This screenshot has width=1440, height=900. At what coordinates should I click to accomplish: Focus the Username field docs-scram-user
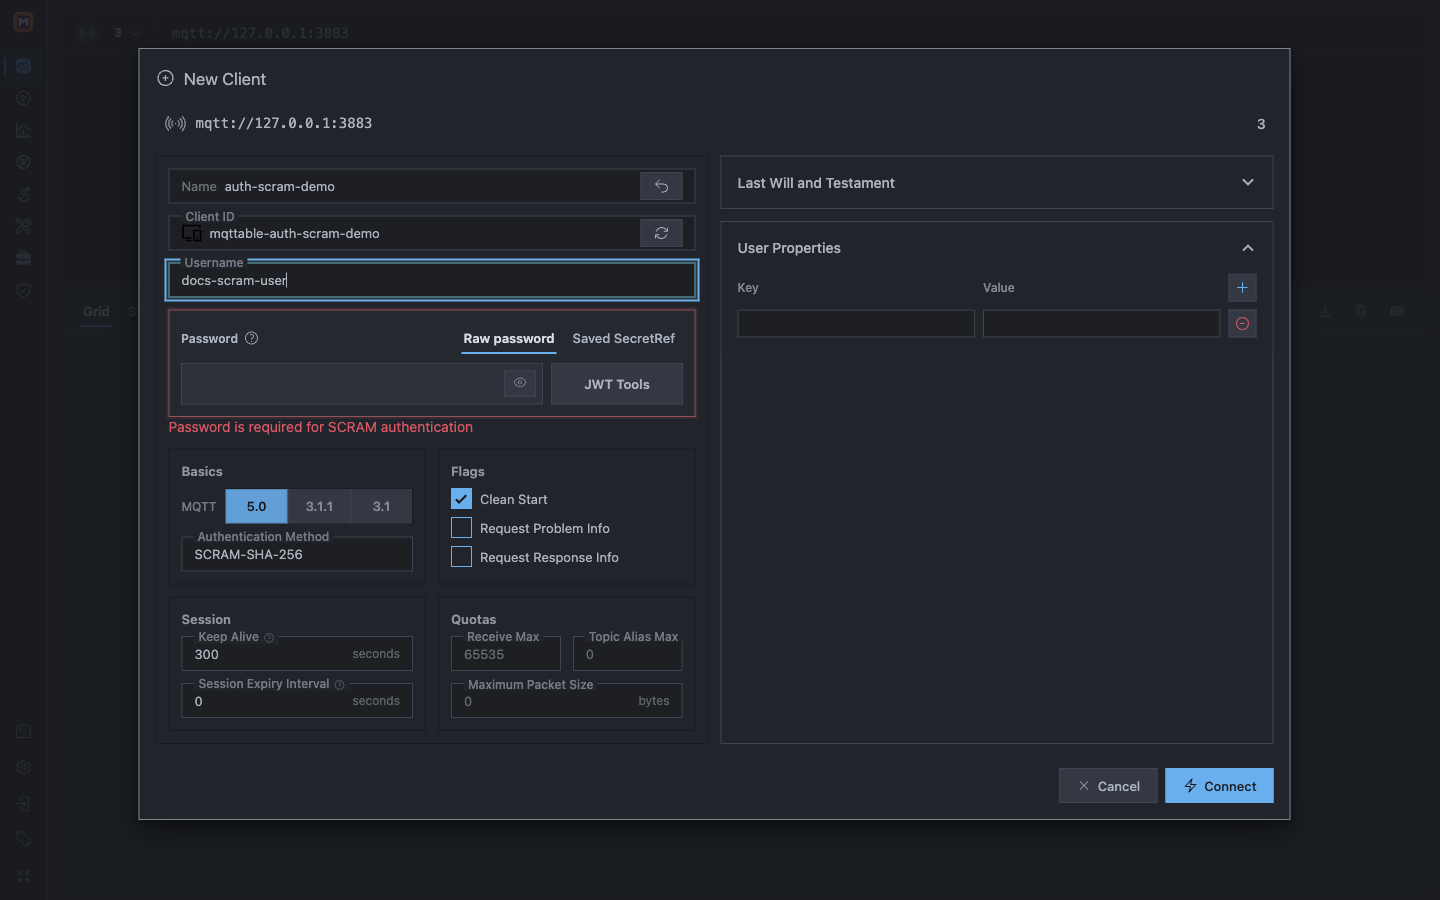(432, 280)
